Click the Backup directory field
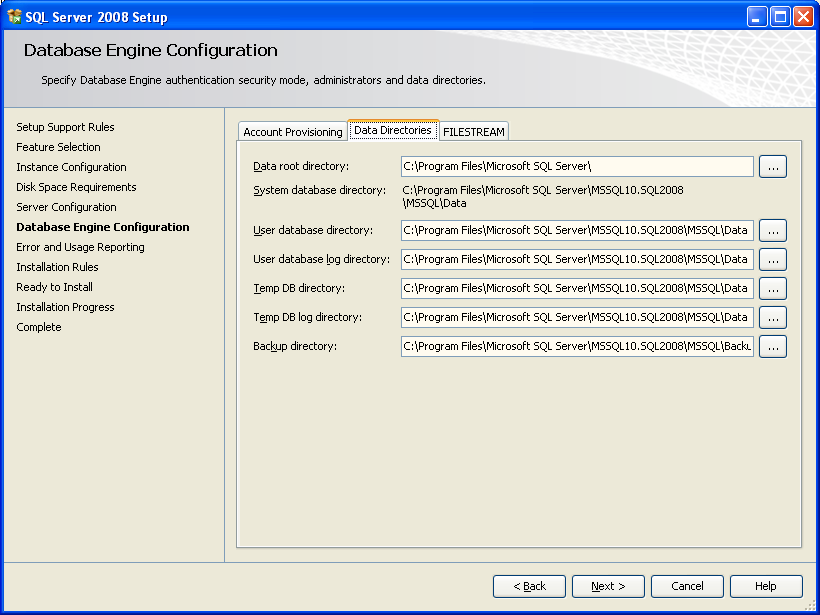 [577, 347]
